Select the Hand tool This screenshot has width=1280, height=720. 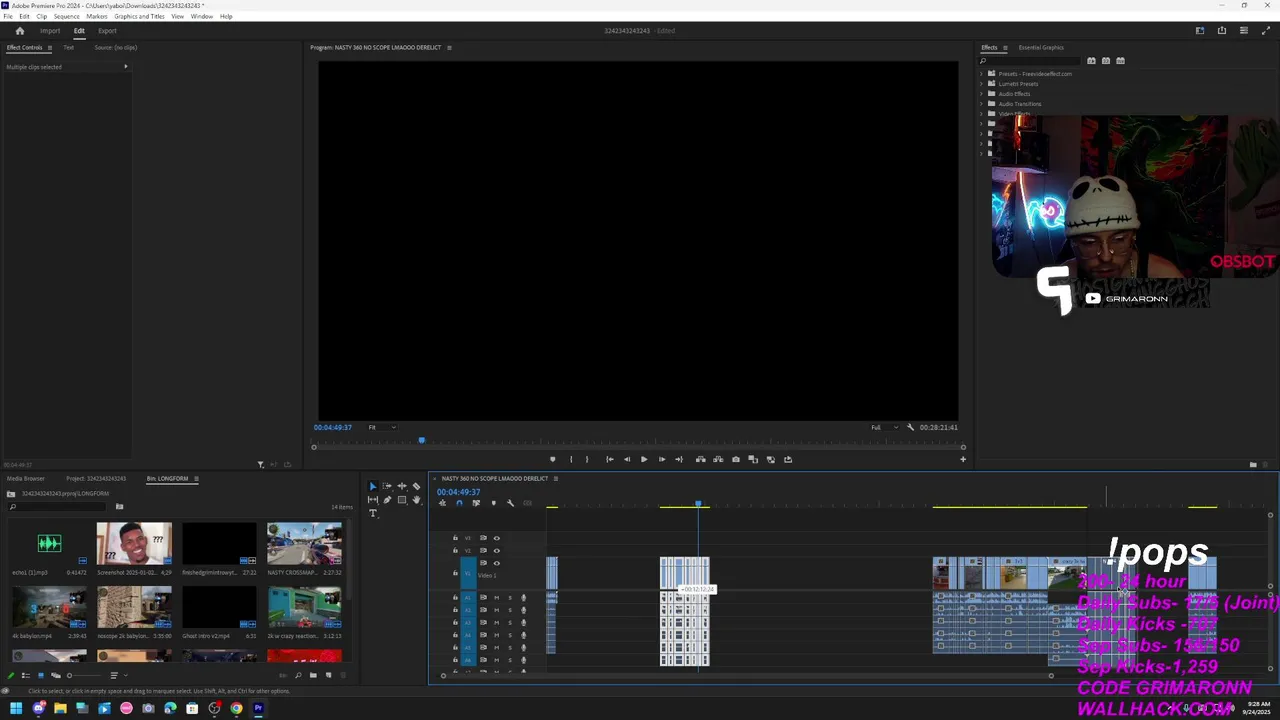point(416,500)
